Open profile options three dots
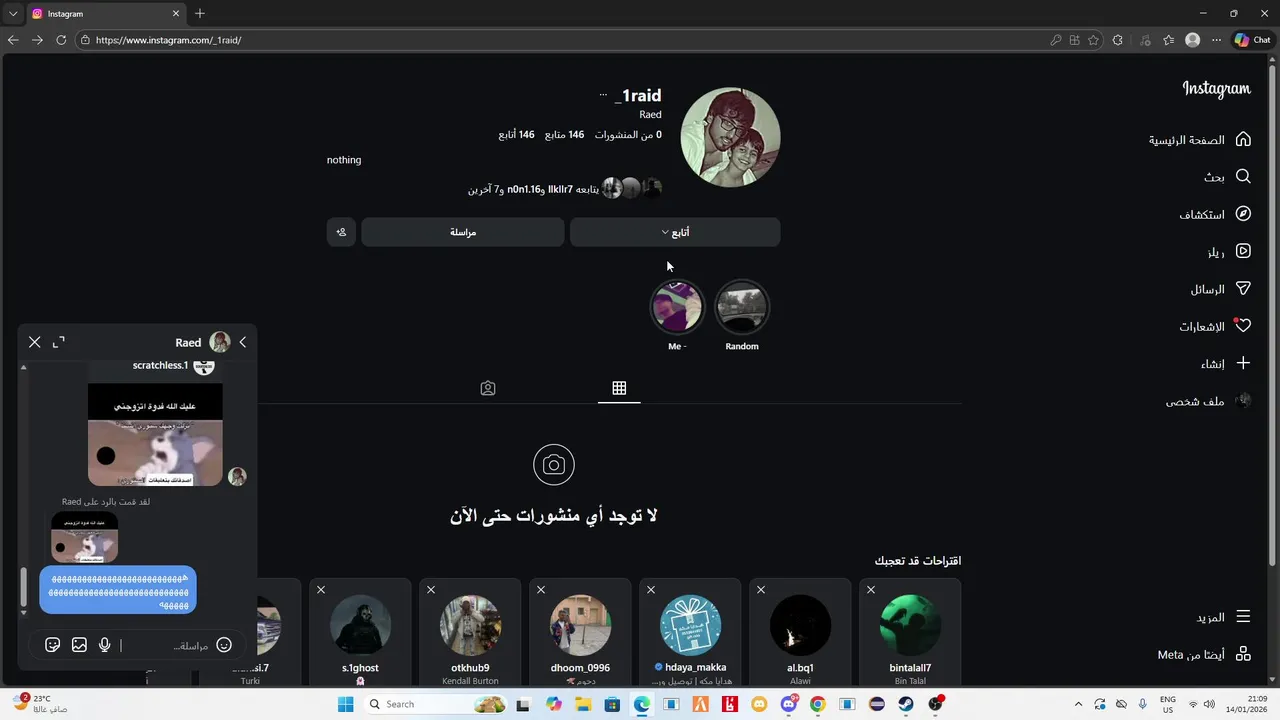The image size is (1280, 720). tap(603, 95)
